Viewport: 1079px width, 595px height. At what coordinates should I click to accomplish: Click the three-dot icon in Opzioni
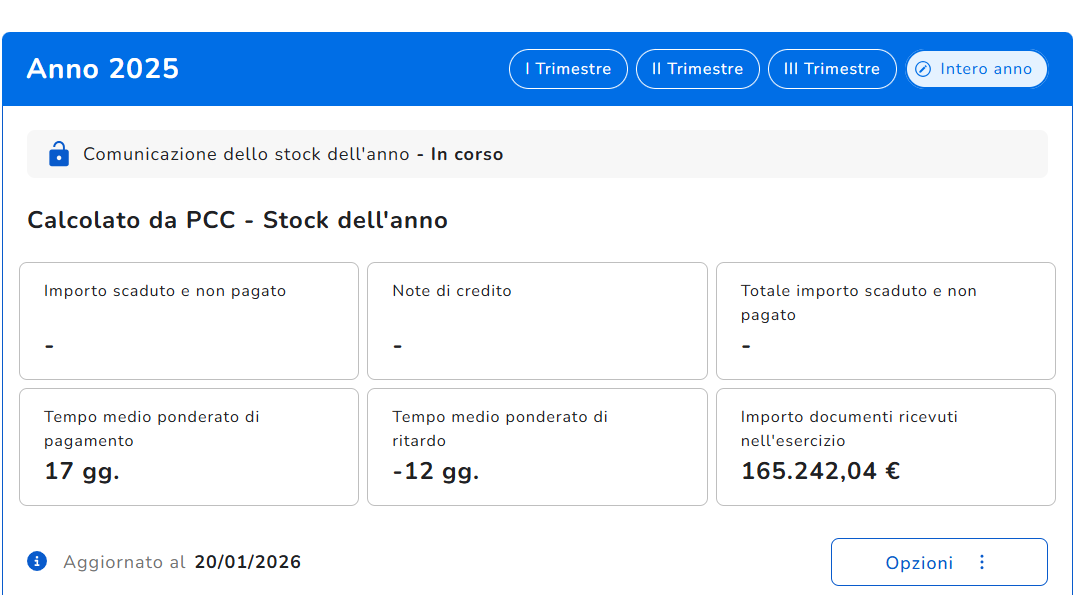[982, 563]
